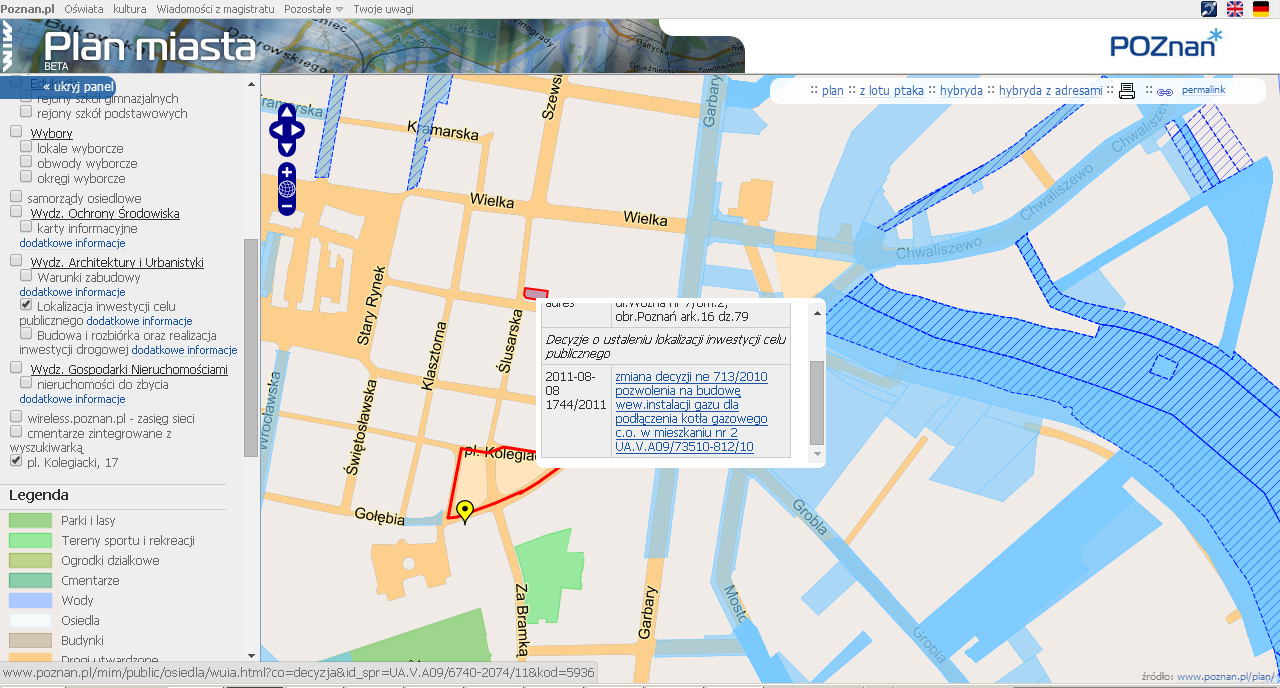Screen dimensions: 1280x688
Task: Hide the panel with ukryj panel button
Action: pos(78,87)
